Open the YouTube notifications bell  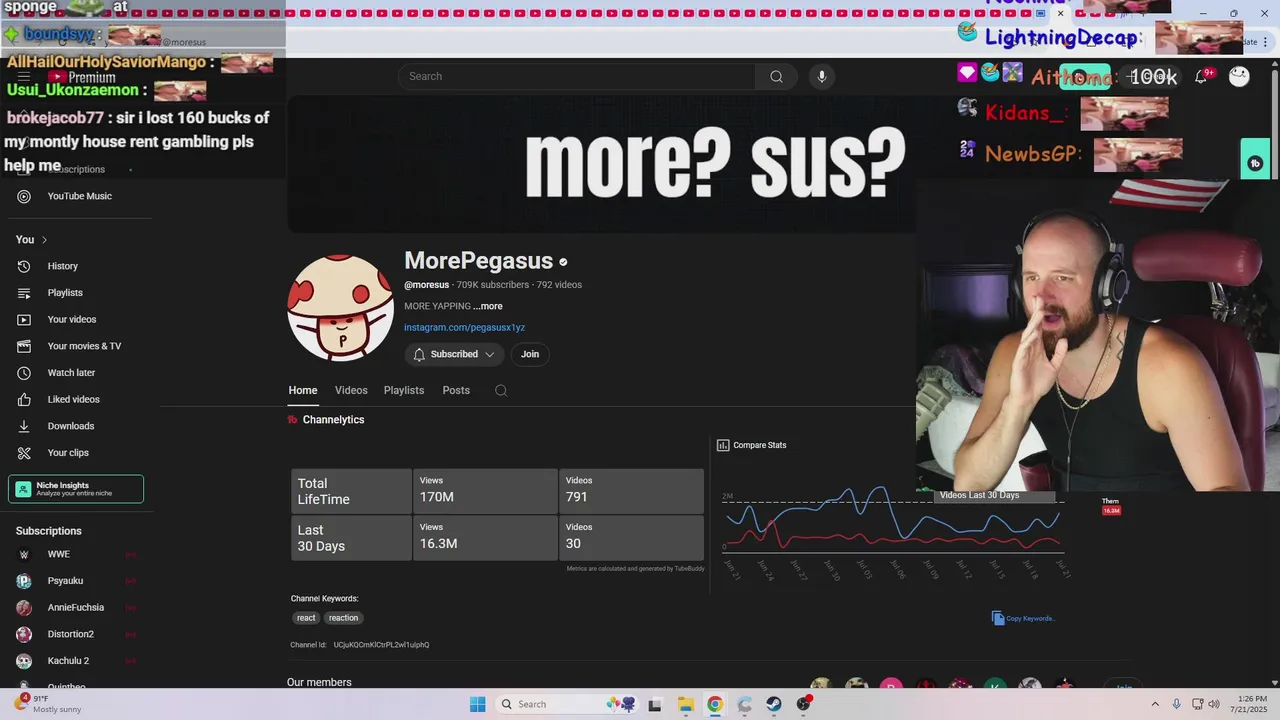tap(1201, 77)
